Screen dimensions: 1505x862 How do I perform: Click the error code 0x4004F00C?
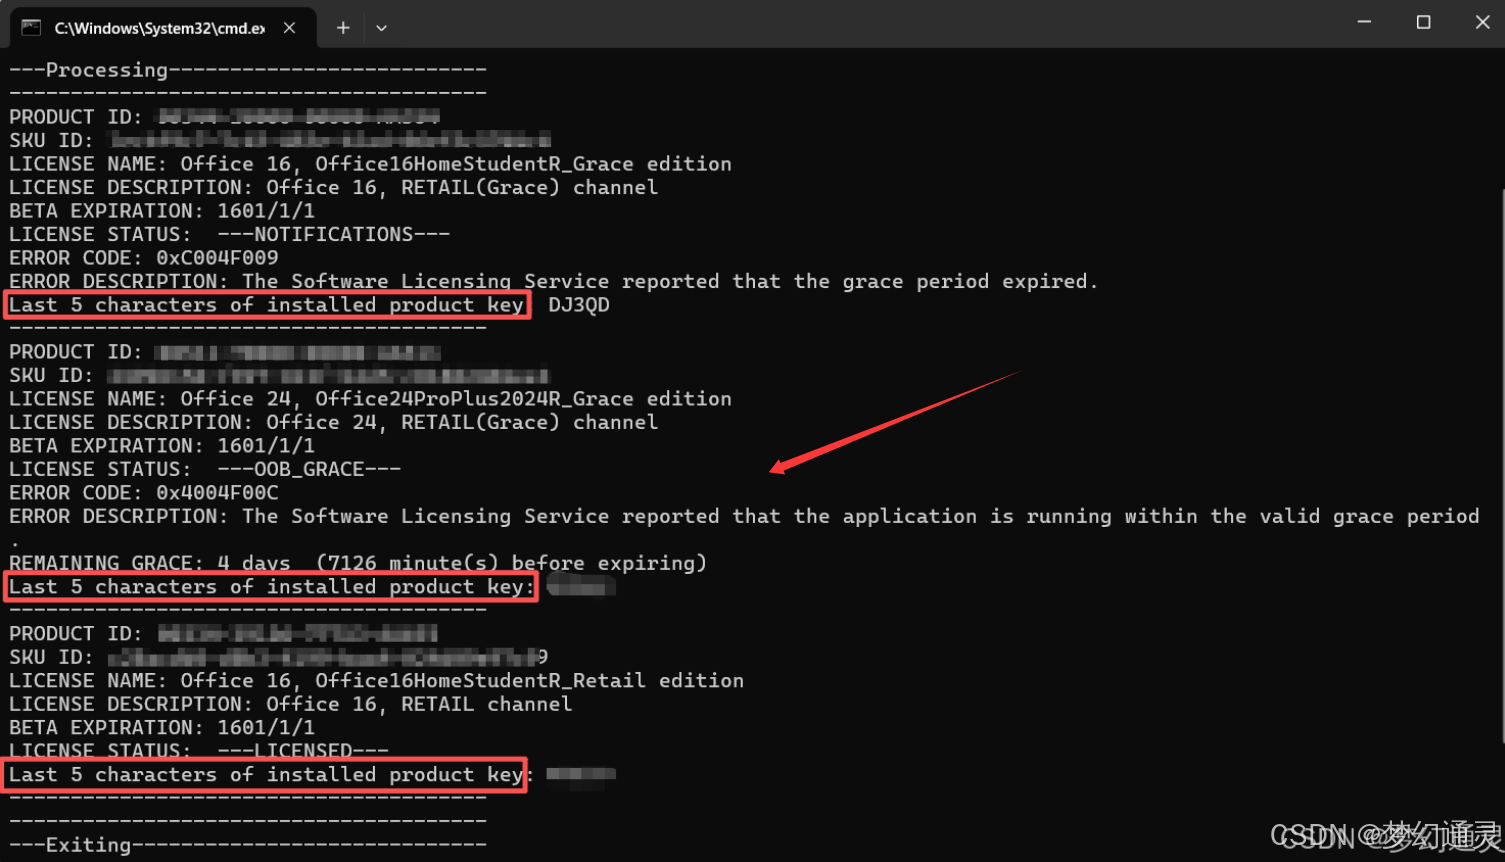[x=217, y=493]
